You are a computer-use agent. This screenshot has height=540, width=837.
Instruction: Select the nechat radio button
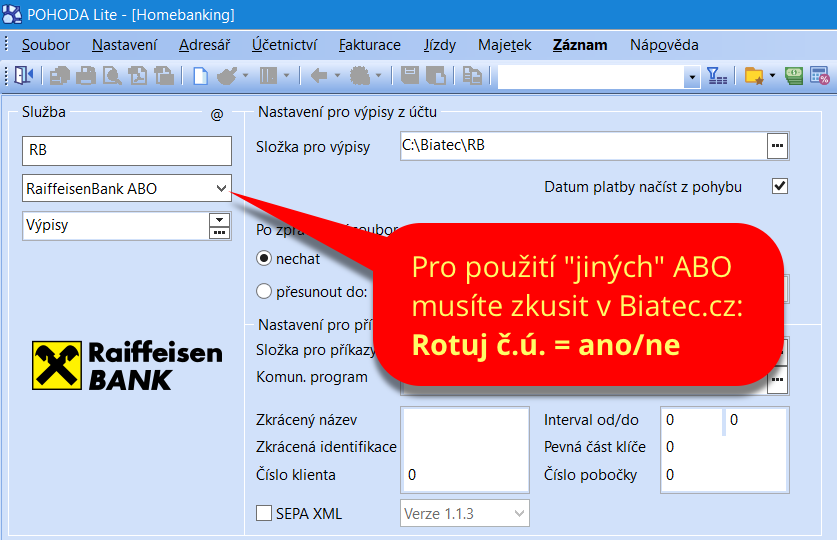(x=264, y=259)
